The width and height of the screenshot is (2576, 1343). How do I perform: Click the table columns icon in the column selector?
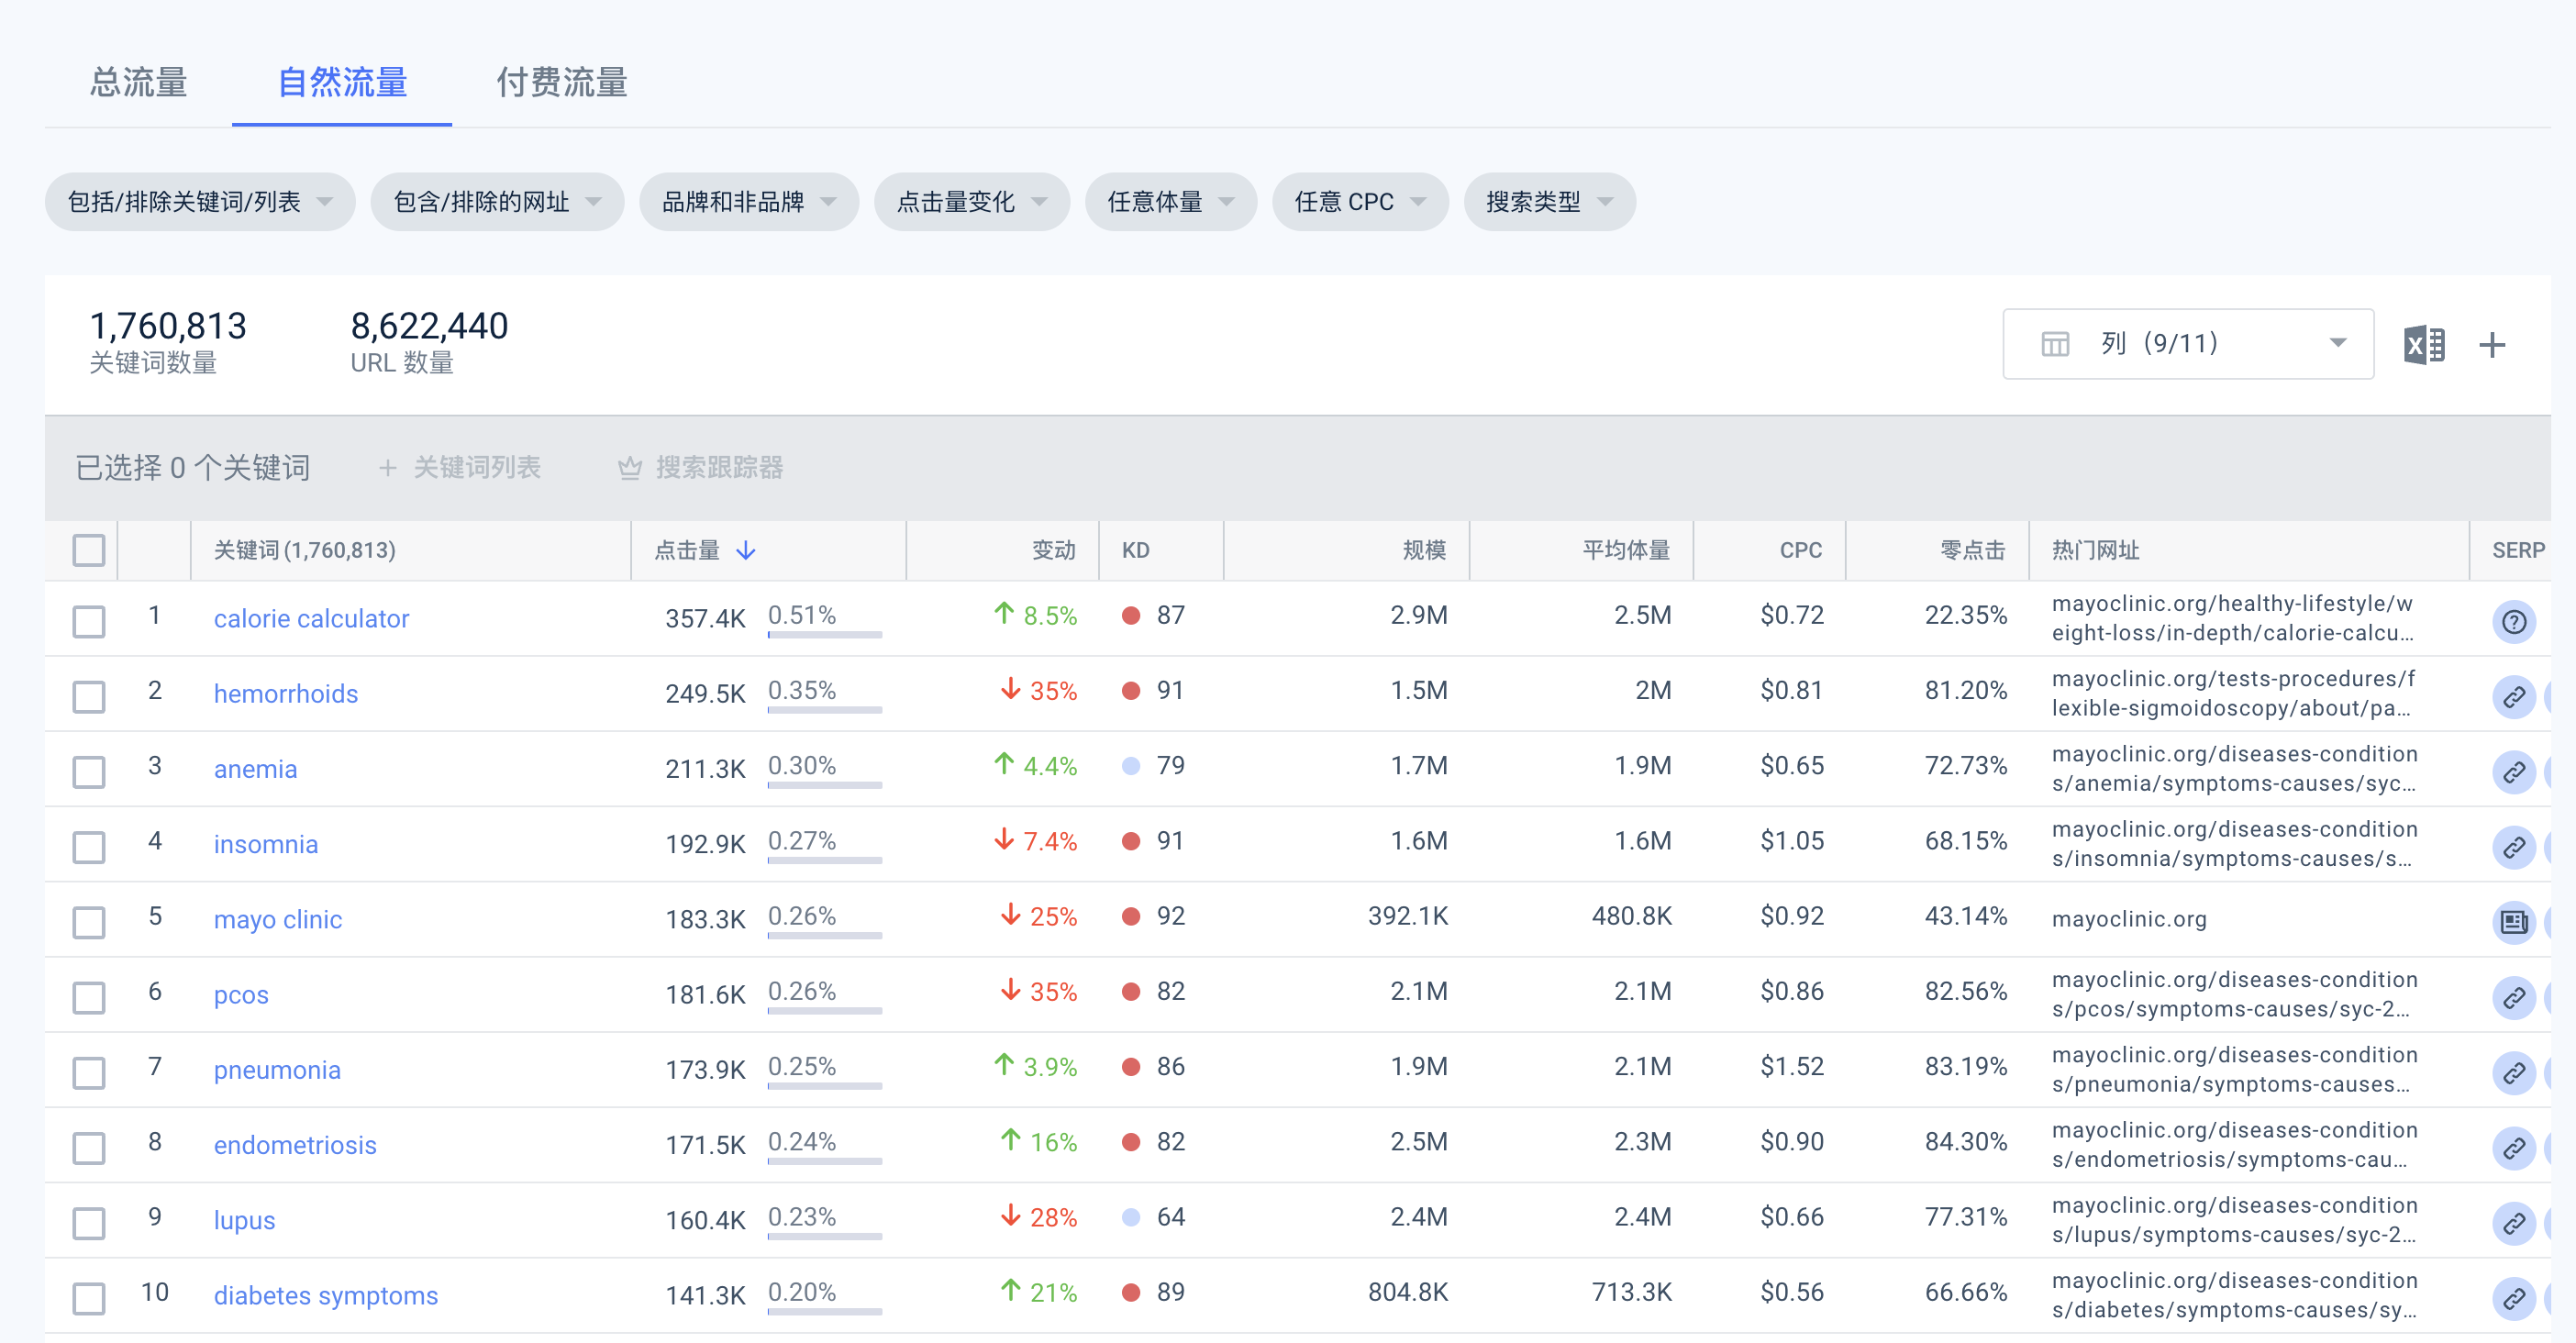click(x=2055, y=344)
